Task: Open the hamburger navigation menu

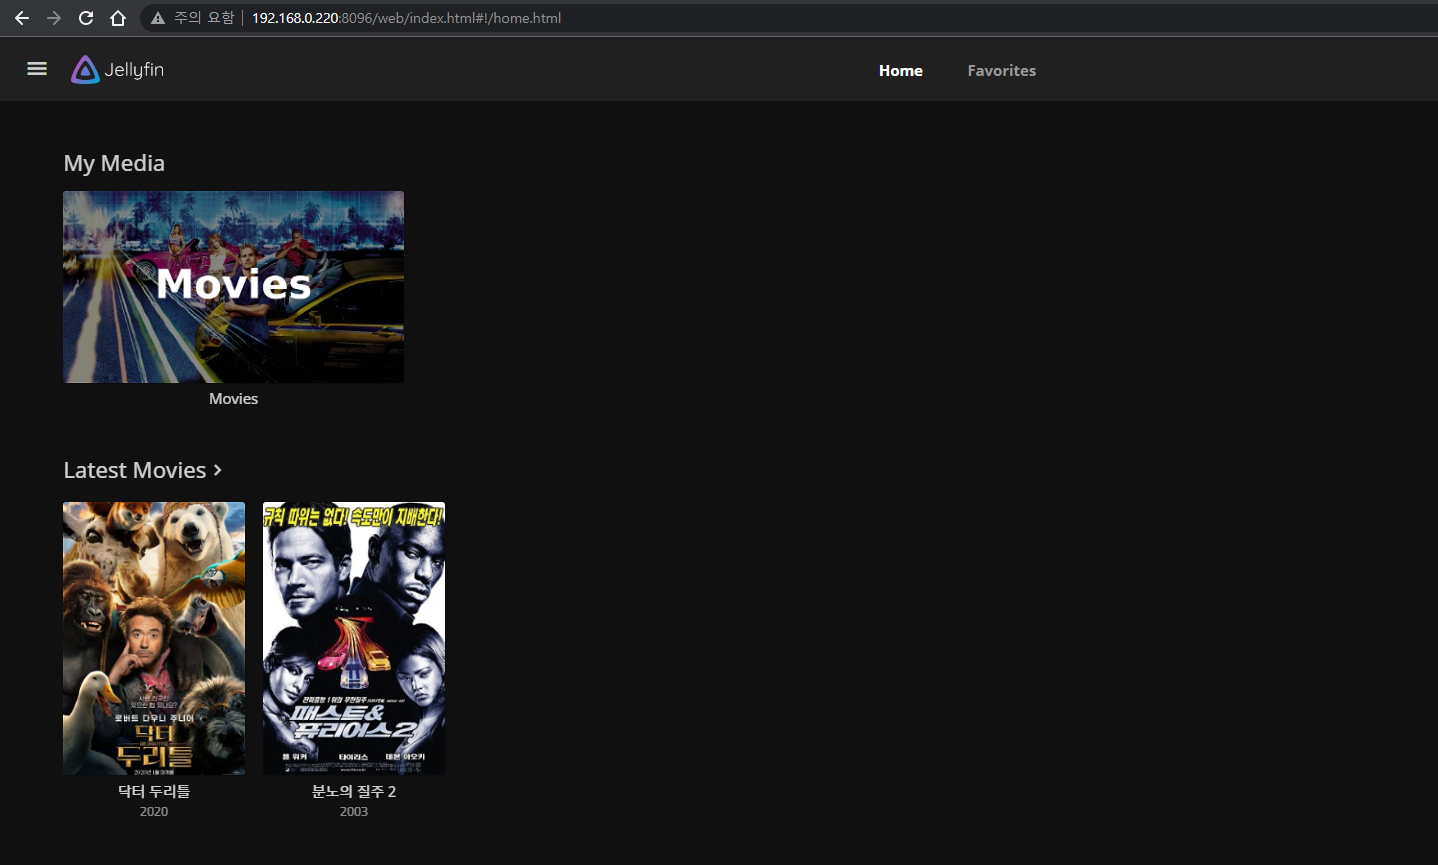Action: 37,69
